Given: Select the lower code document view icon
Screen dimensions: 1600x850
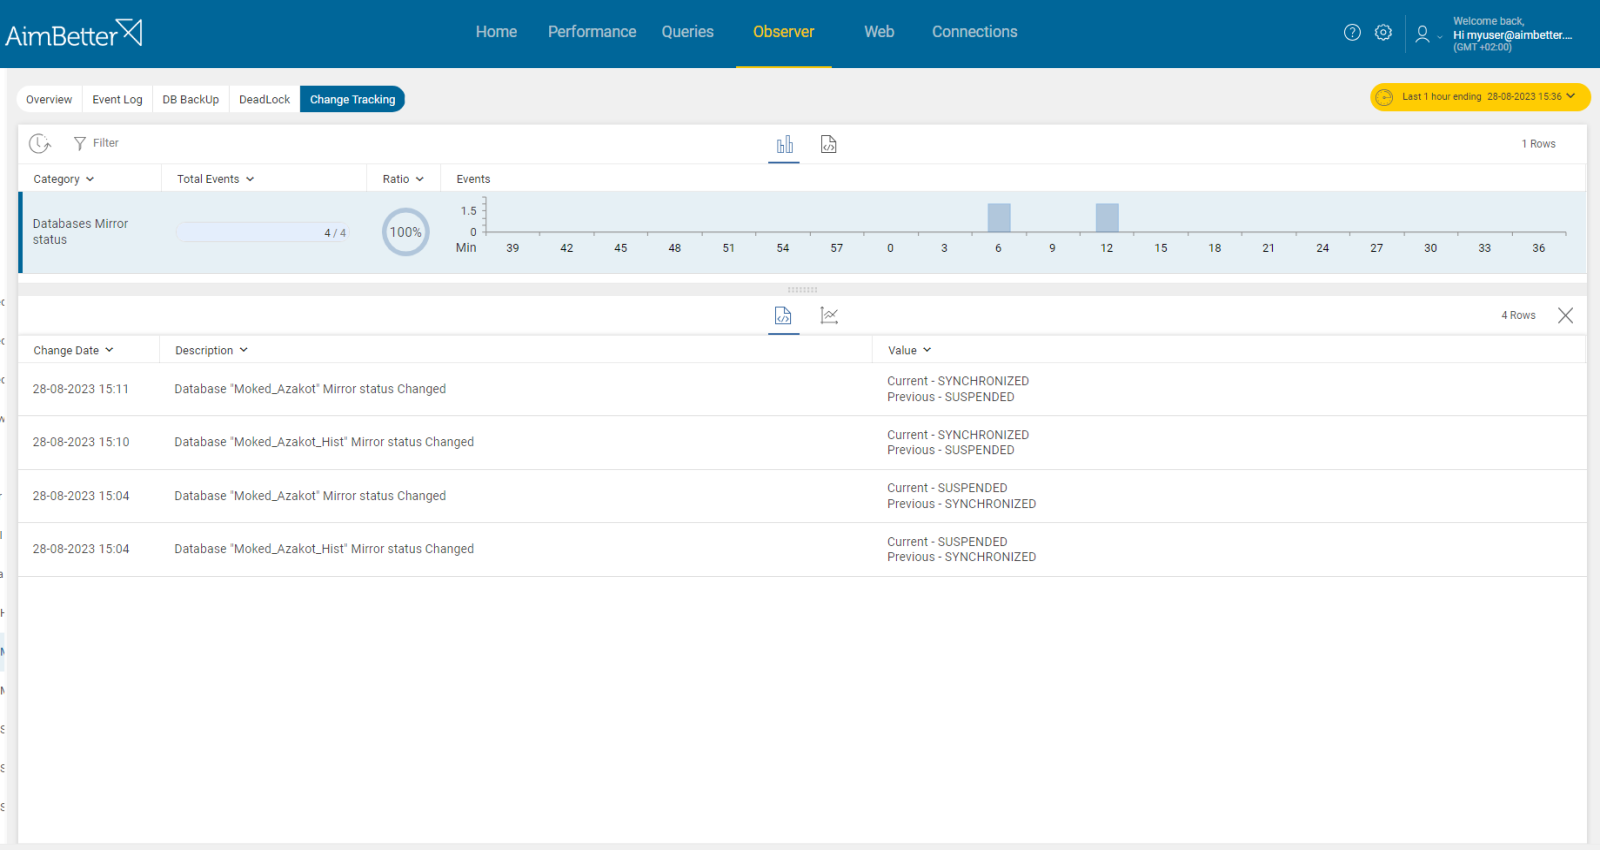Looking at the screenshot, I should (x=783, y=316).
